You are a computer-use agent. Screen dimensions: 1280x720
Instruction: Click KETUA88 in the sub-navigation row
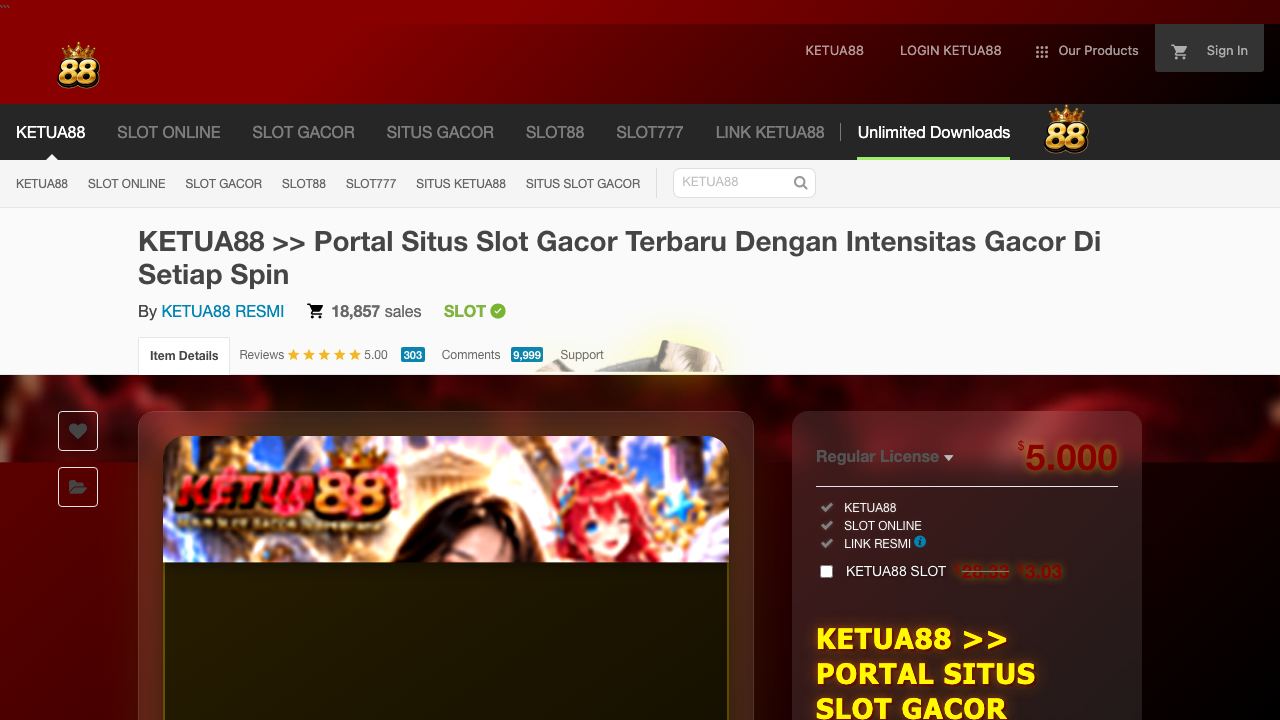pos(42,184)
